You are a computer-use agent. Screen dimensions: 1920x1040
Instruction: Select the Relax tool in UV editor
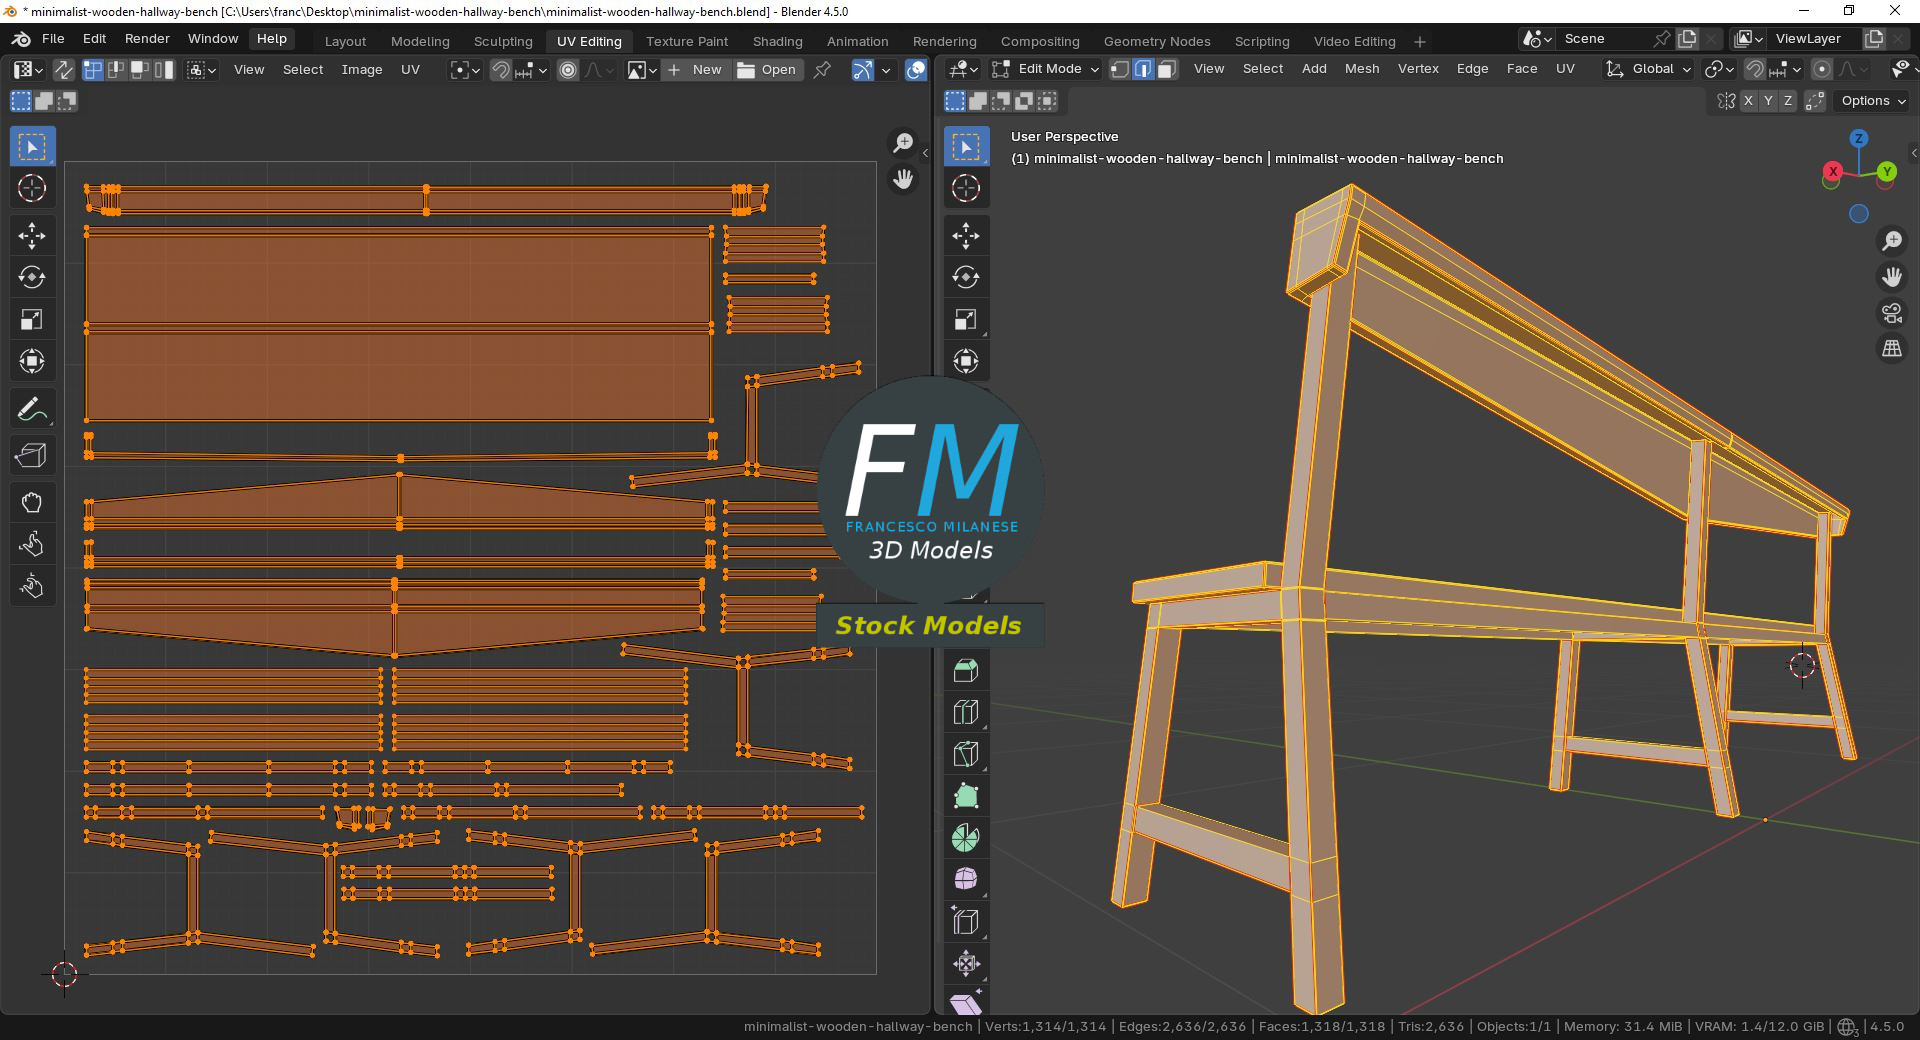(32, 544)
